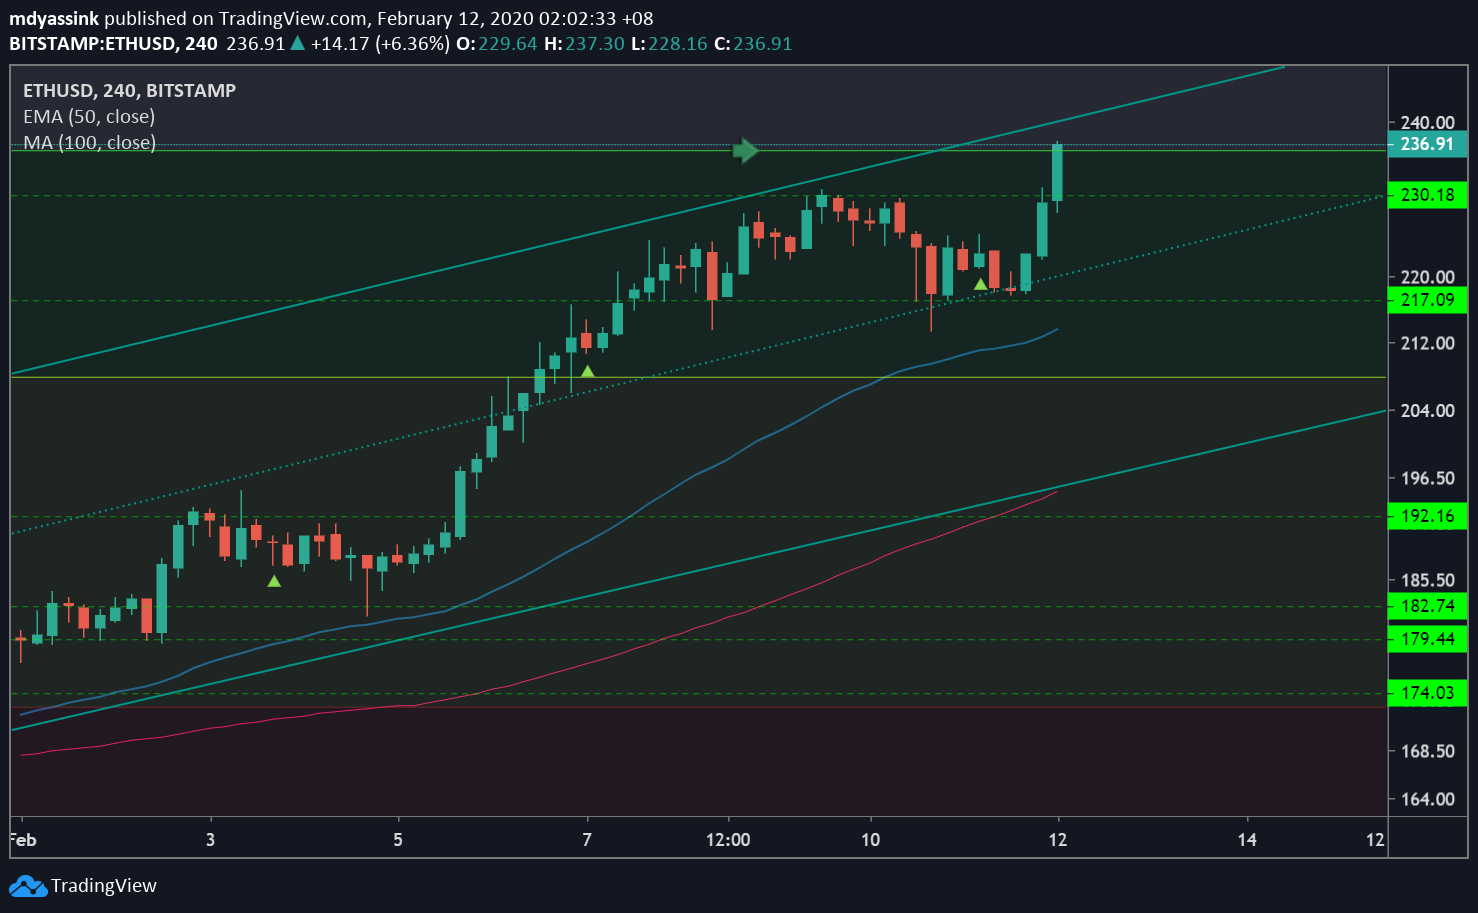Image resolution: width=1478 pixels, height=913 pixels.
Task: Click the 164.00 price axis tick
Action: point(1427,799)
